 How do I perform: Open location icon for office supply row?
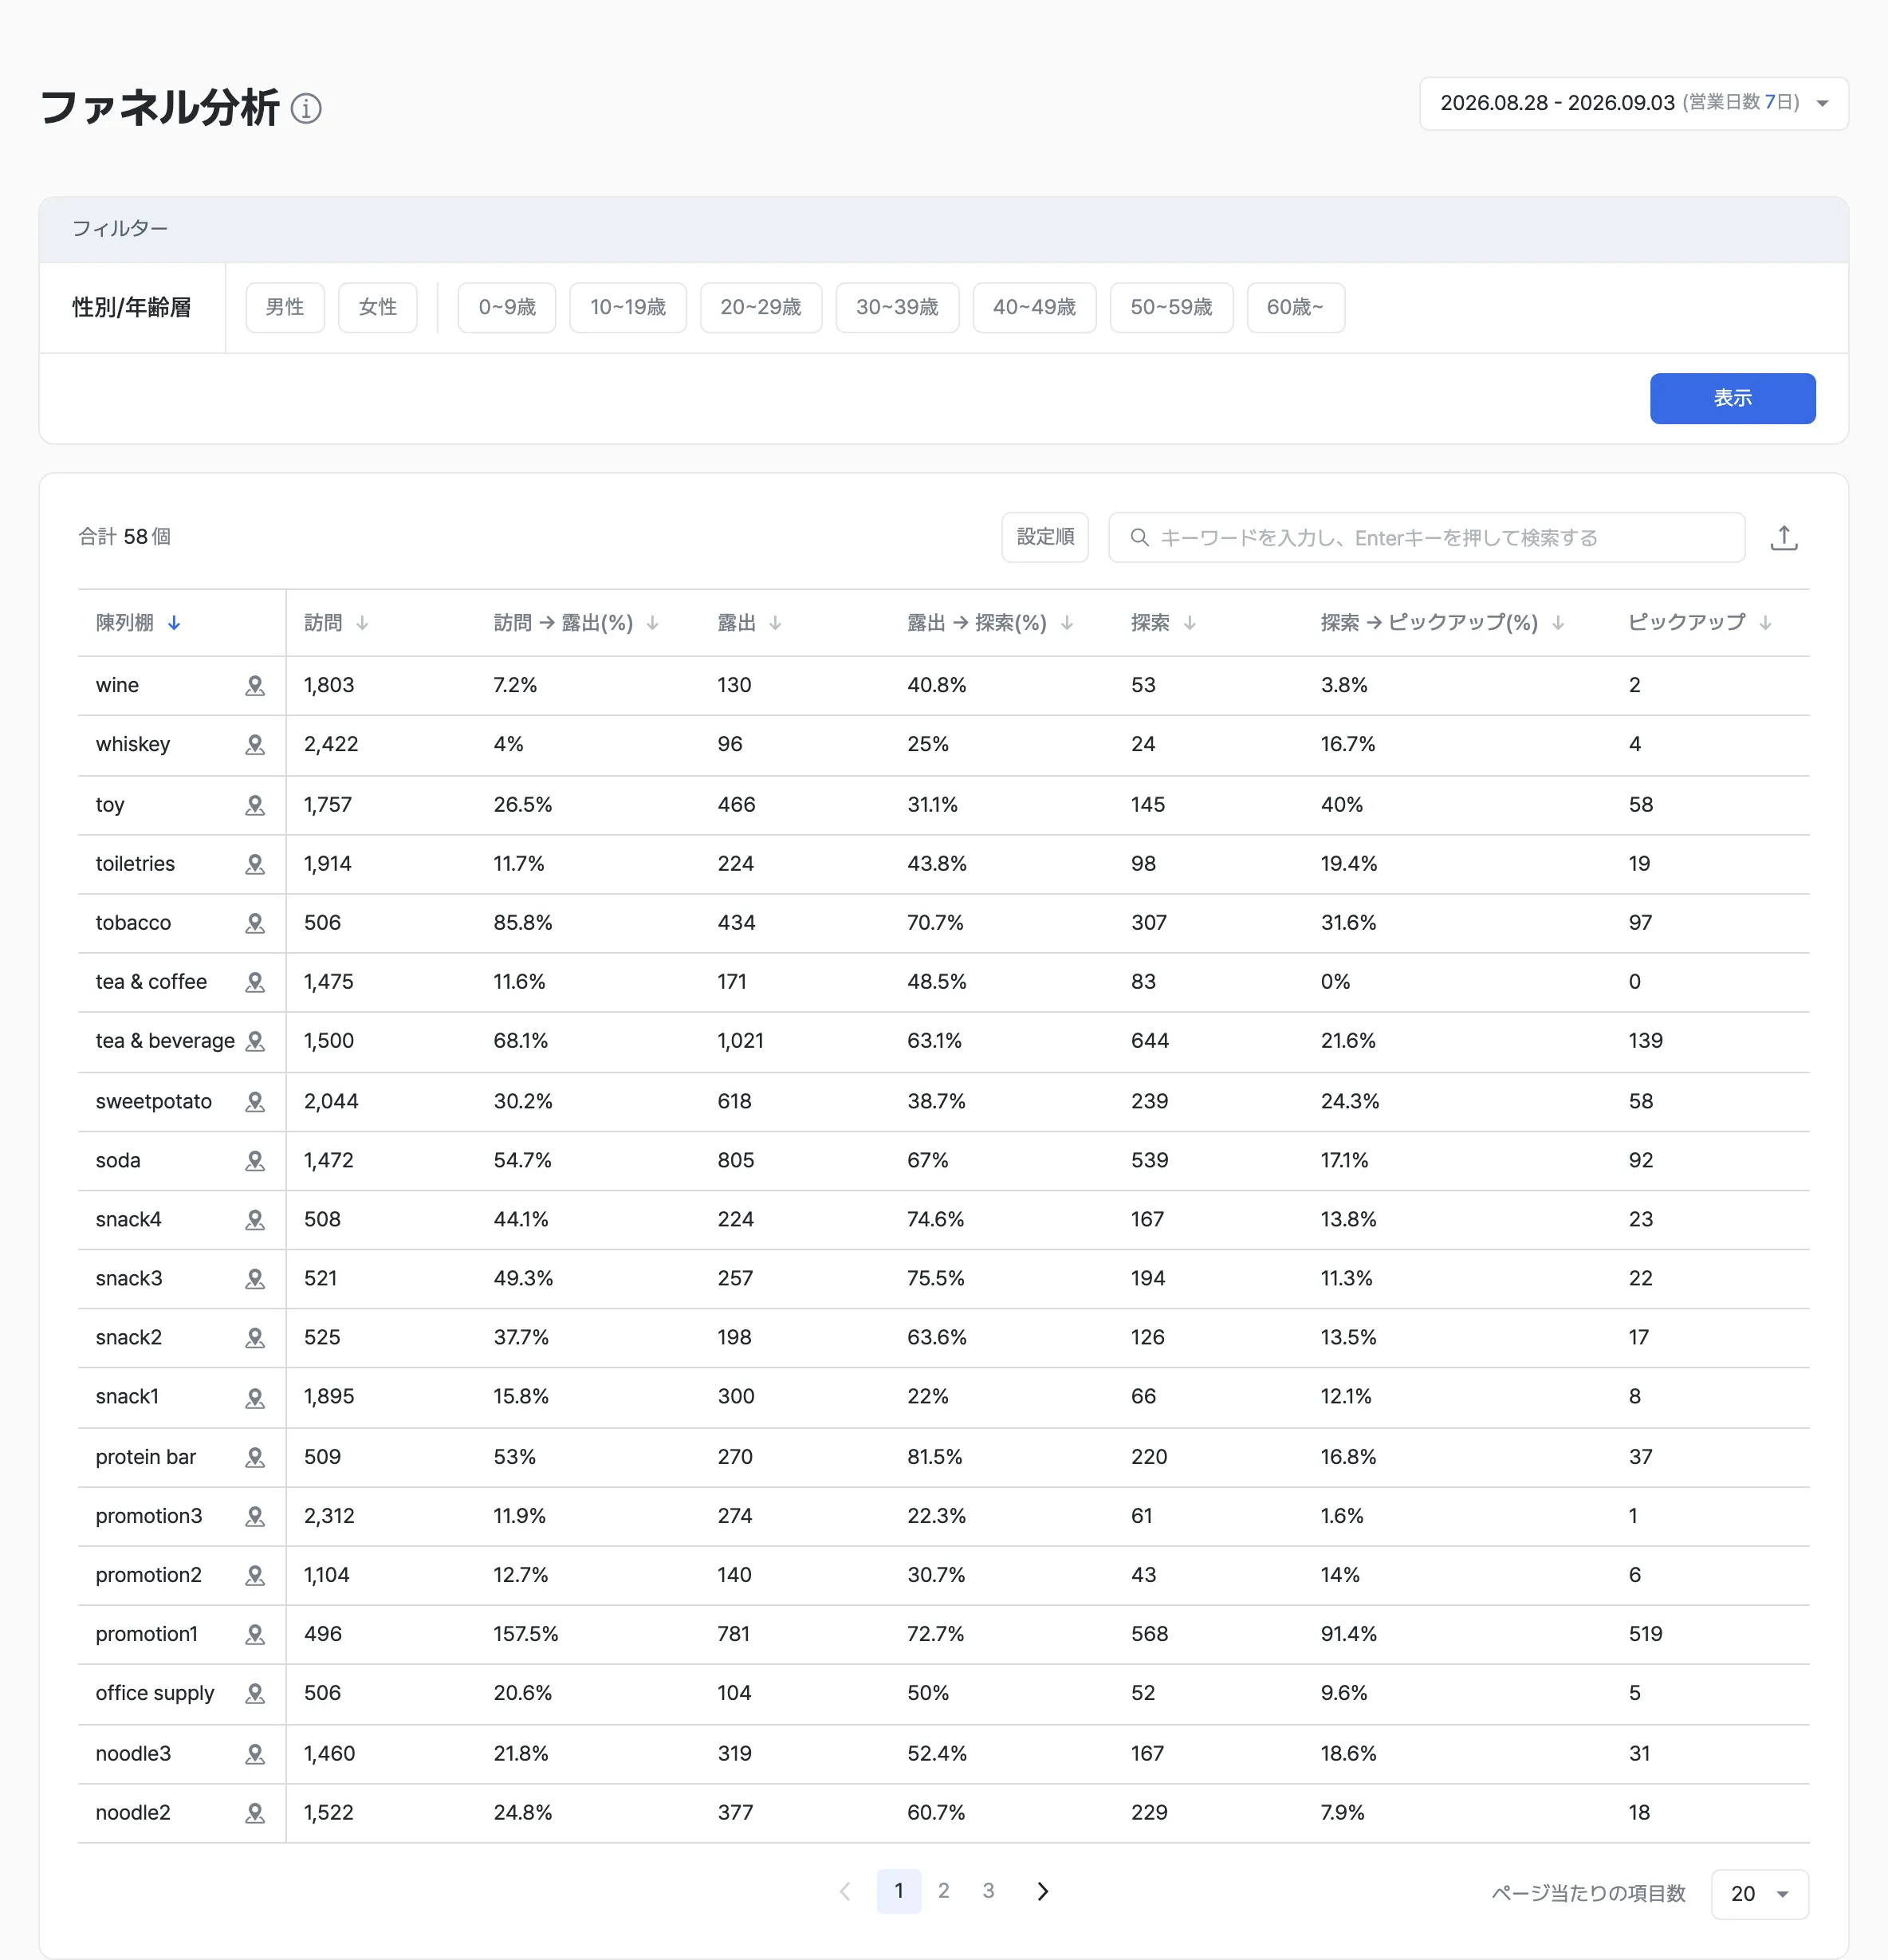255,1693
